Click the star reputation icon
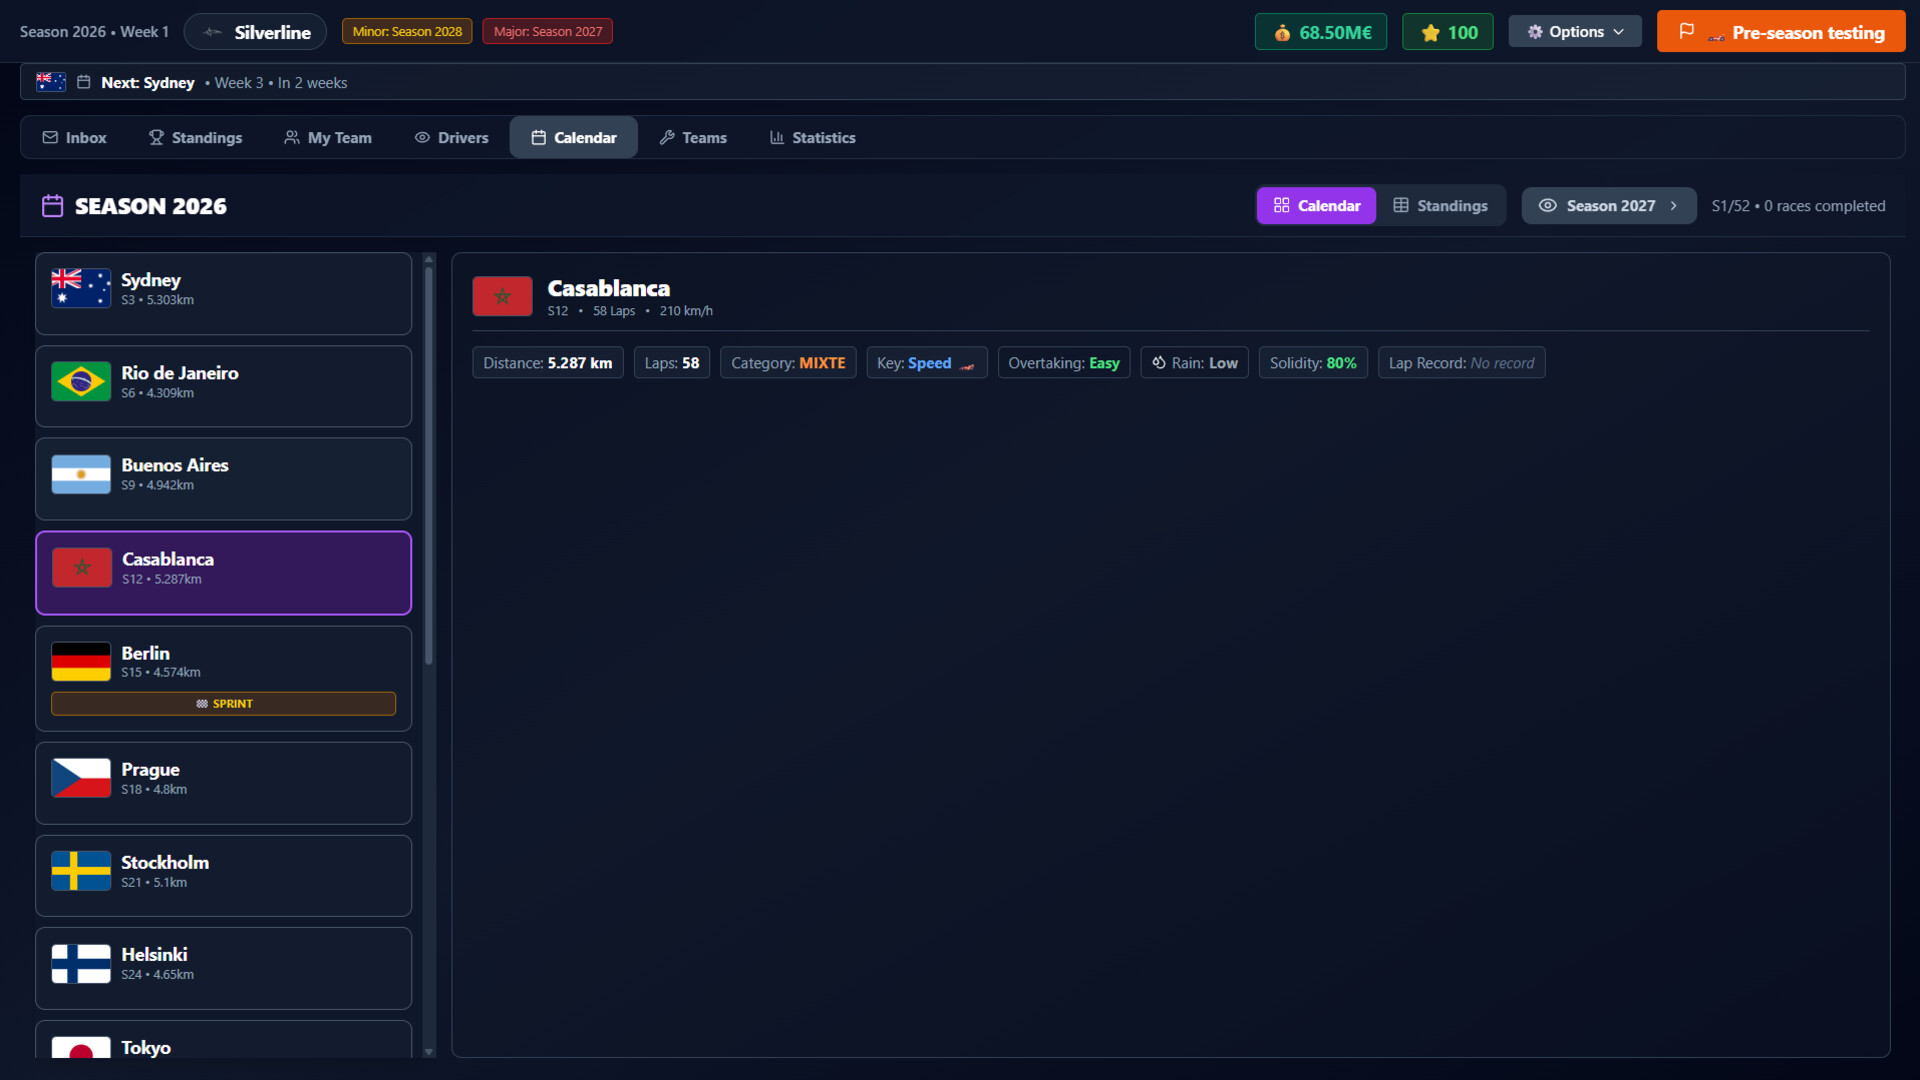The height and width of the screenshot is (1080, 1920). [x=1430, y=31]
